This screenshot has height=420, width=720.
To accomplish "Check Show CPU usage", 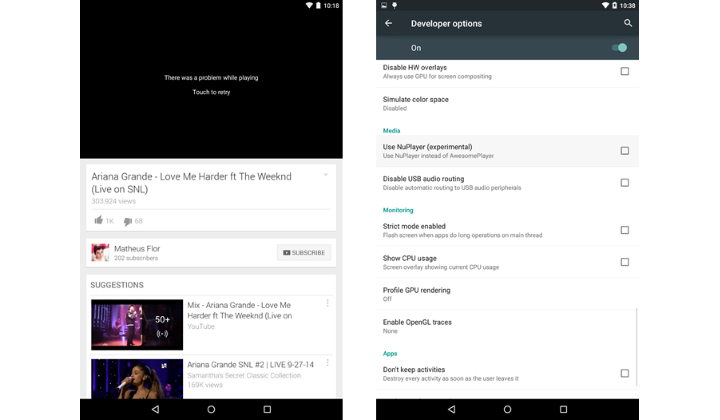I will [624, 262].
